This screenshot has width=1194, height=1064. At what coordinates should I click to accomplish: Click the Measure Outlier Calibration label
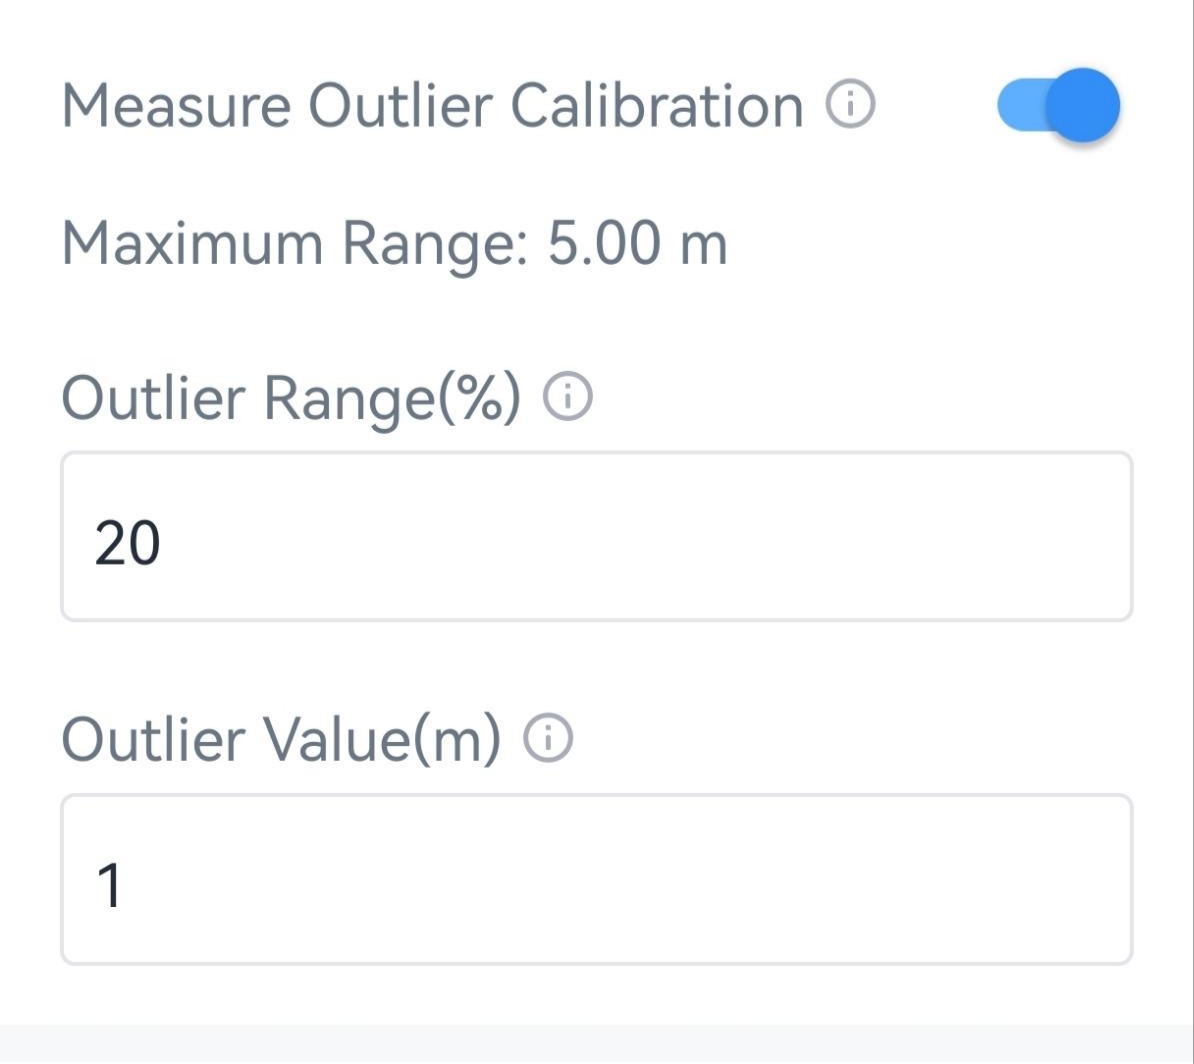(x=432, y=105)
